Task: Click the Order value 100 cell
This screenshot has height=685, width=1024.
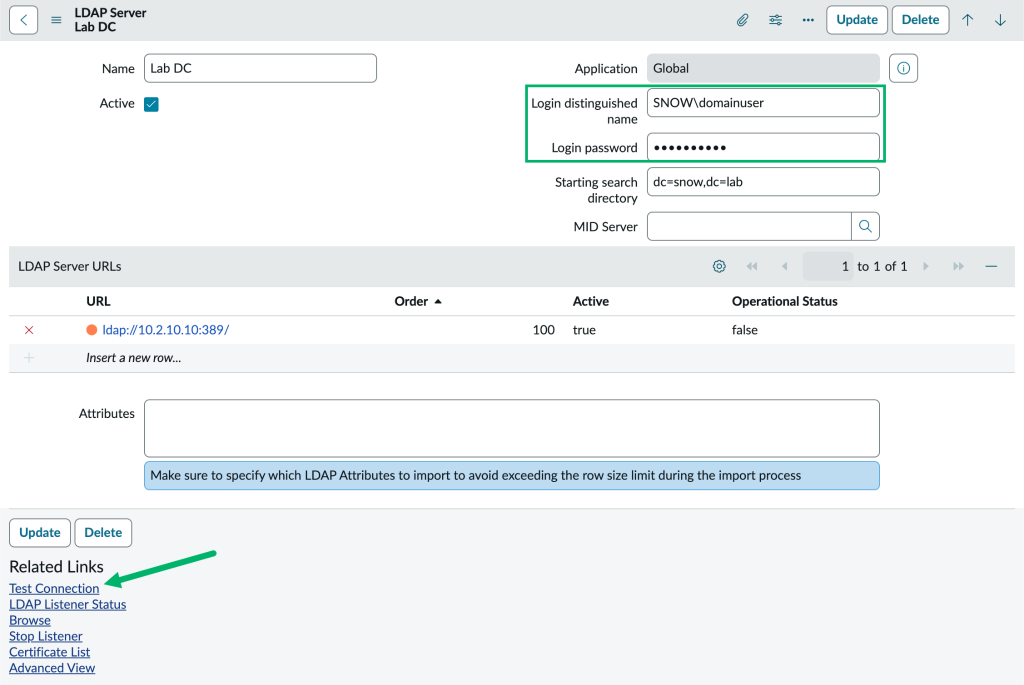Action: coord(543,330)
